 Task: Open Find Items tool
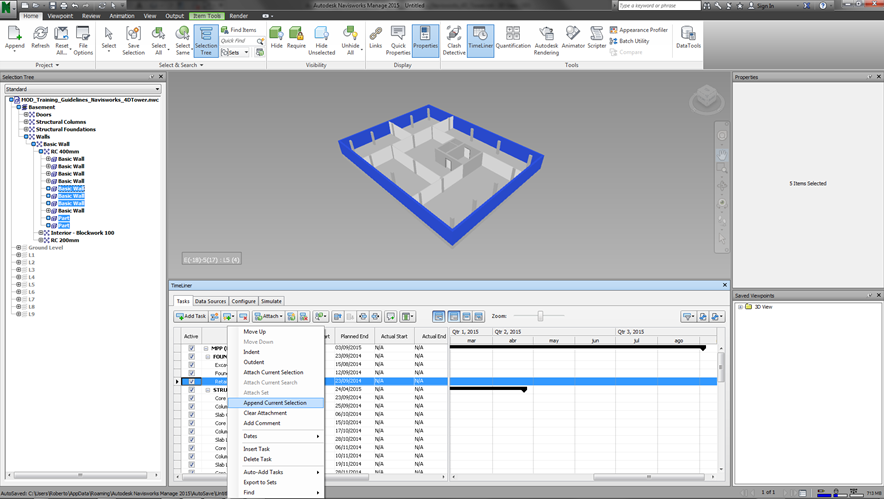coord(238,29)
